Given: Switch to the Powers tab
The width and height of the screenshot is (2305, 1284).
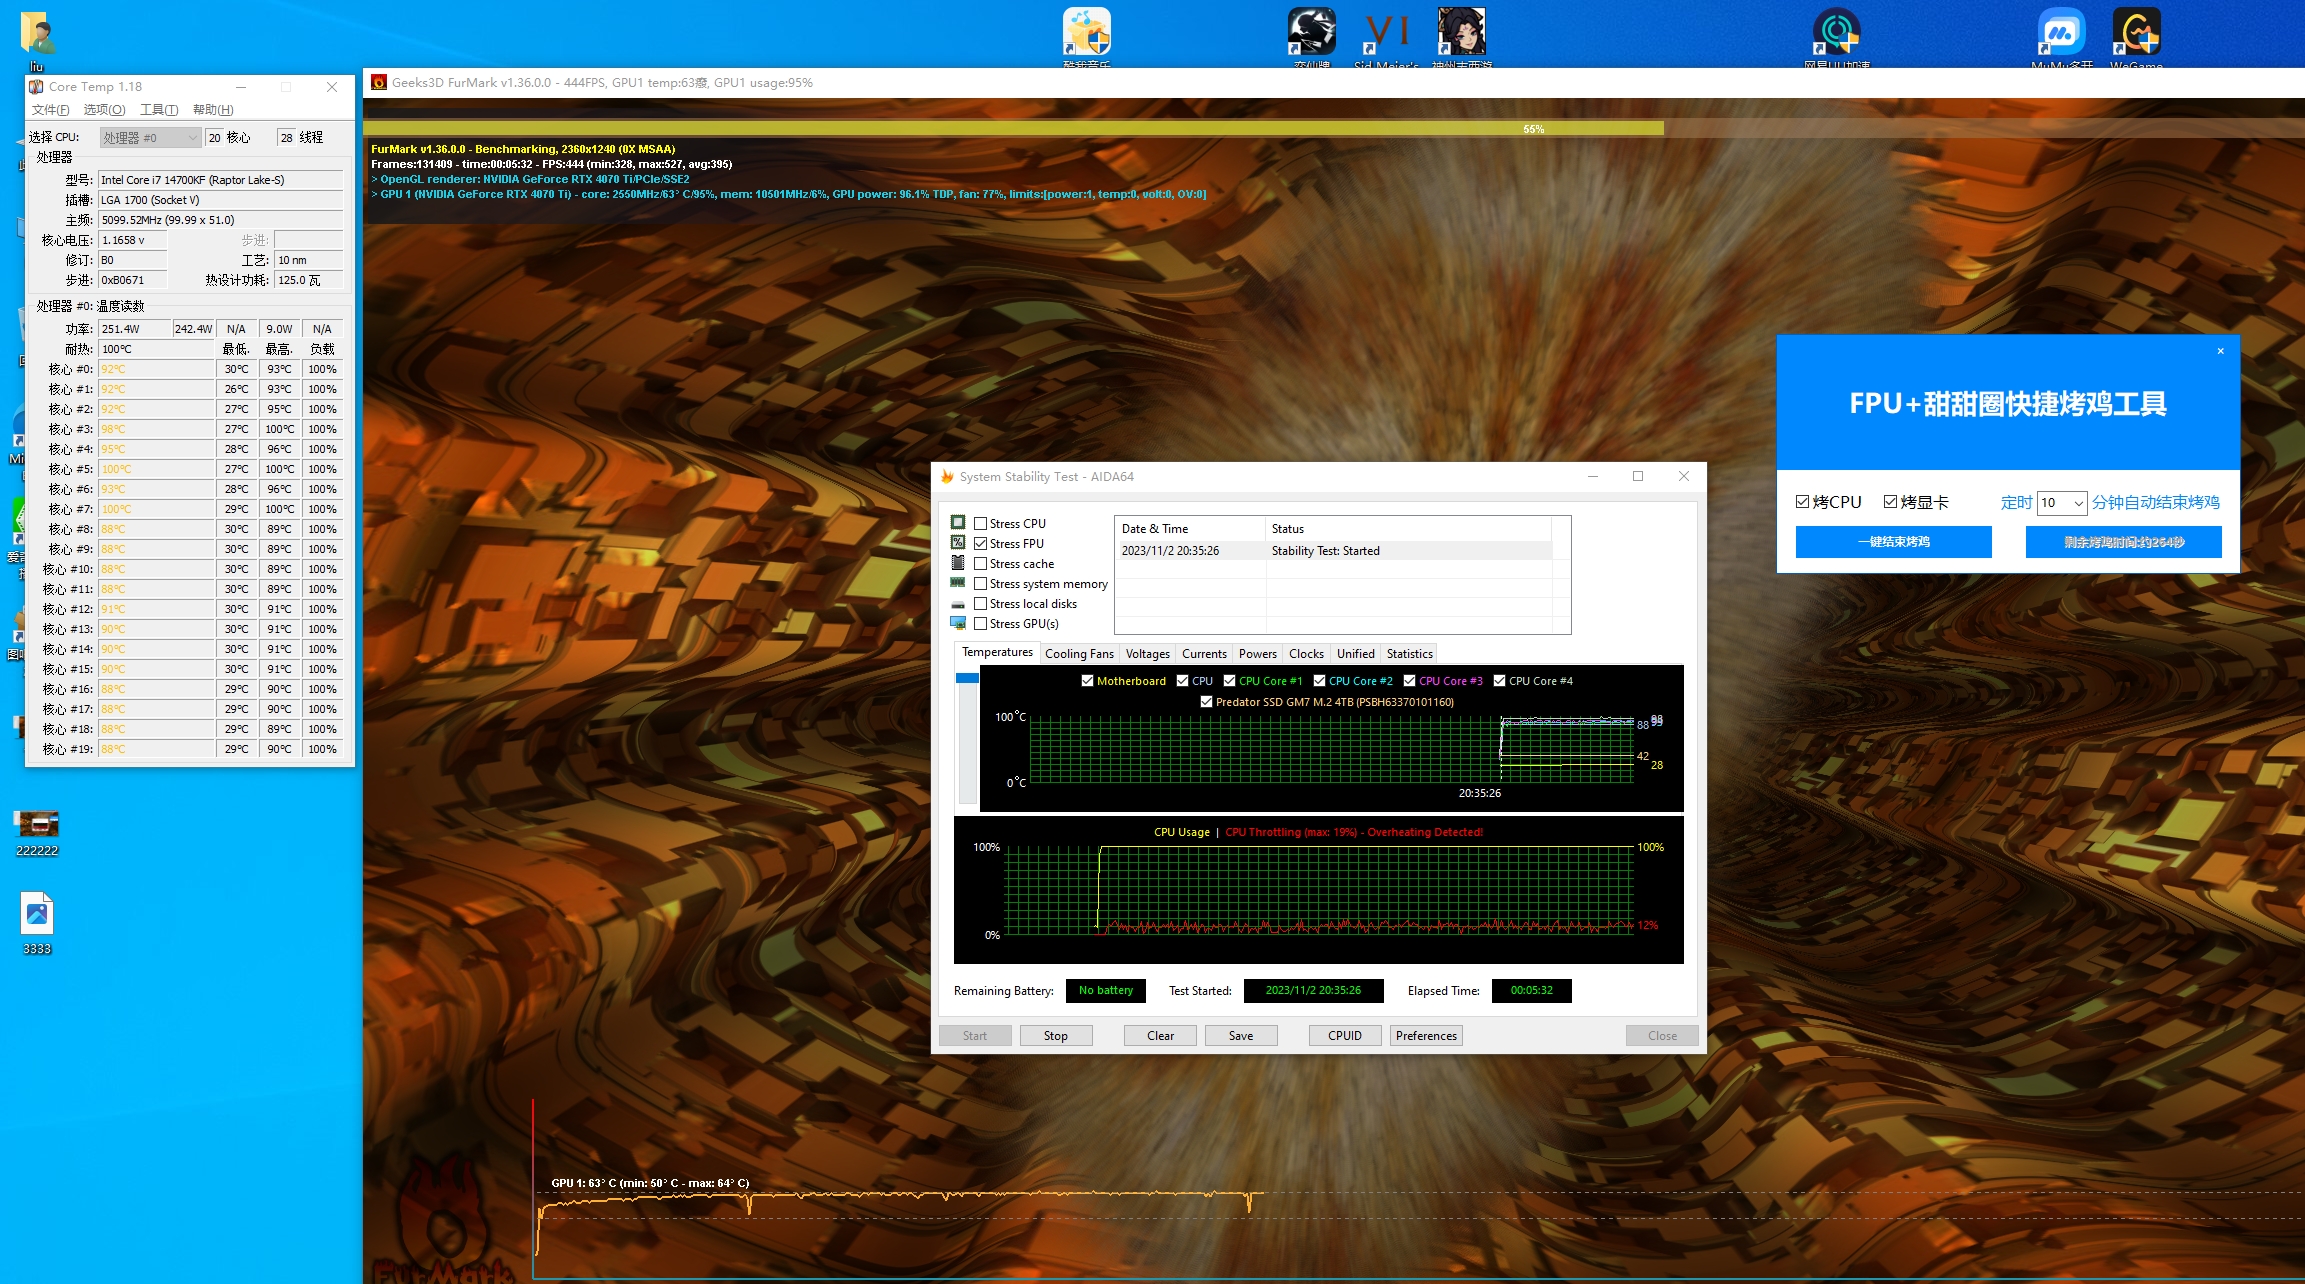Looking at the screenshot, I should (x=1257, y=653).
